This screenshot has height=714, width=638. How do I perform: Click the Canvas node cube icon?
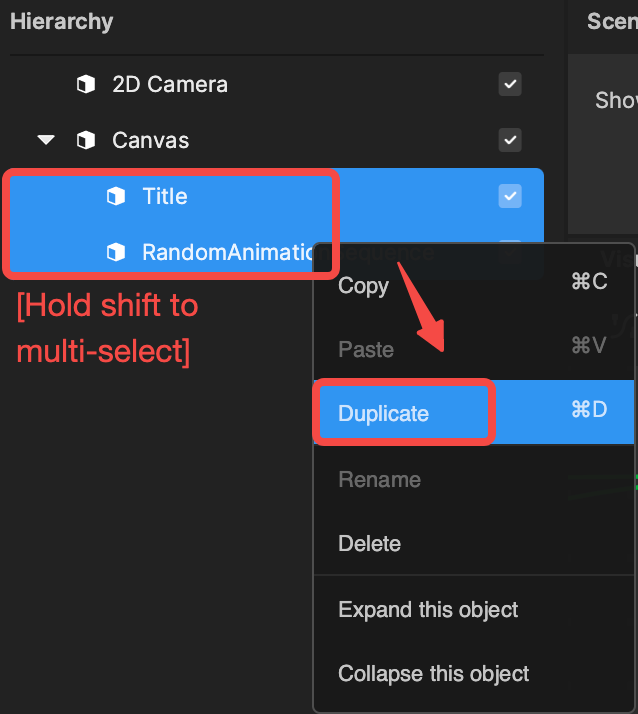coord(86,140)
